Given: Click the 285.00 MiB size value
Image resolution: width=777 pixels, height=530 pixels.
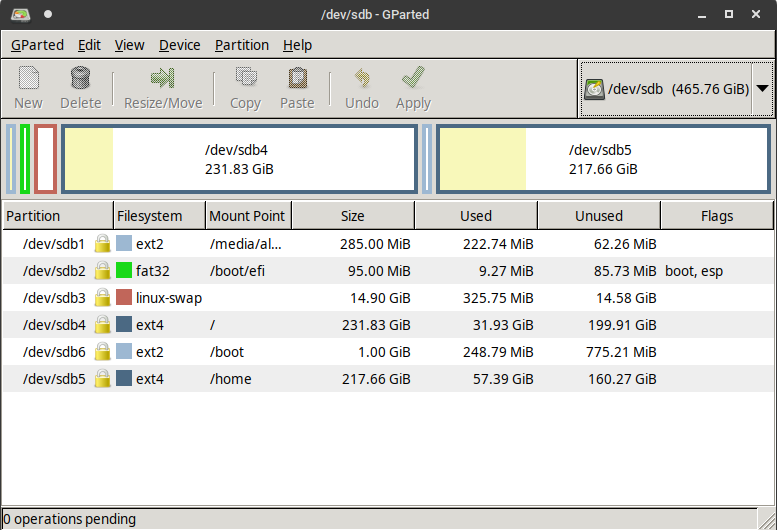Looking at the screenshot, I should (375, 244).
